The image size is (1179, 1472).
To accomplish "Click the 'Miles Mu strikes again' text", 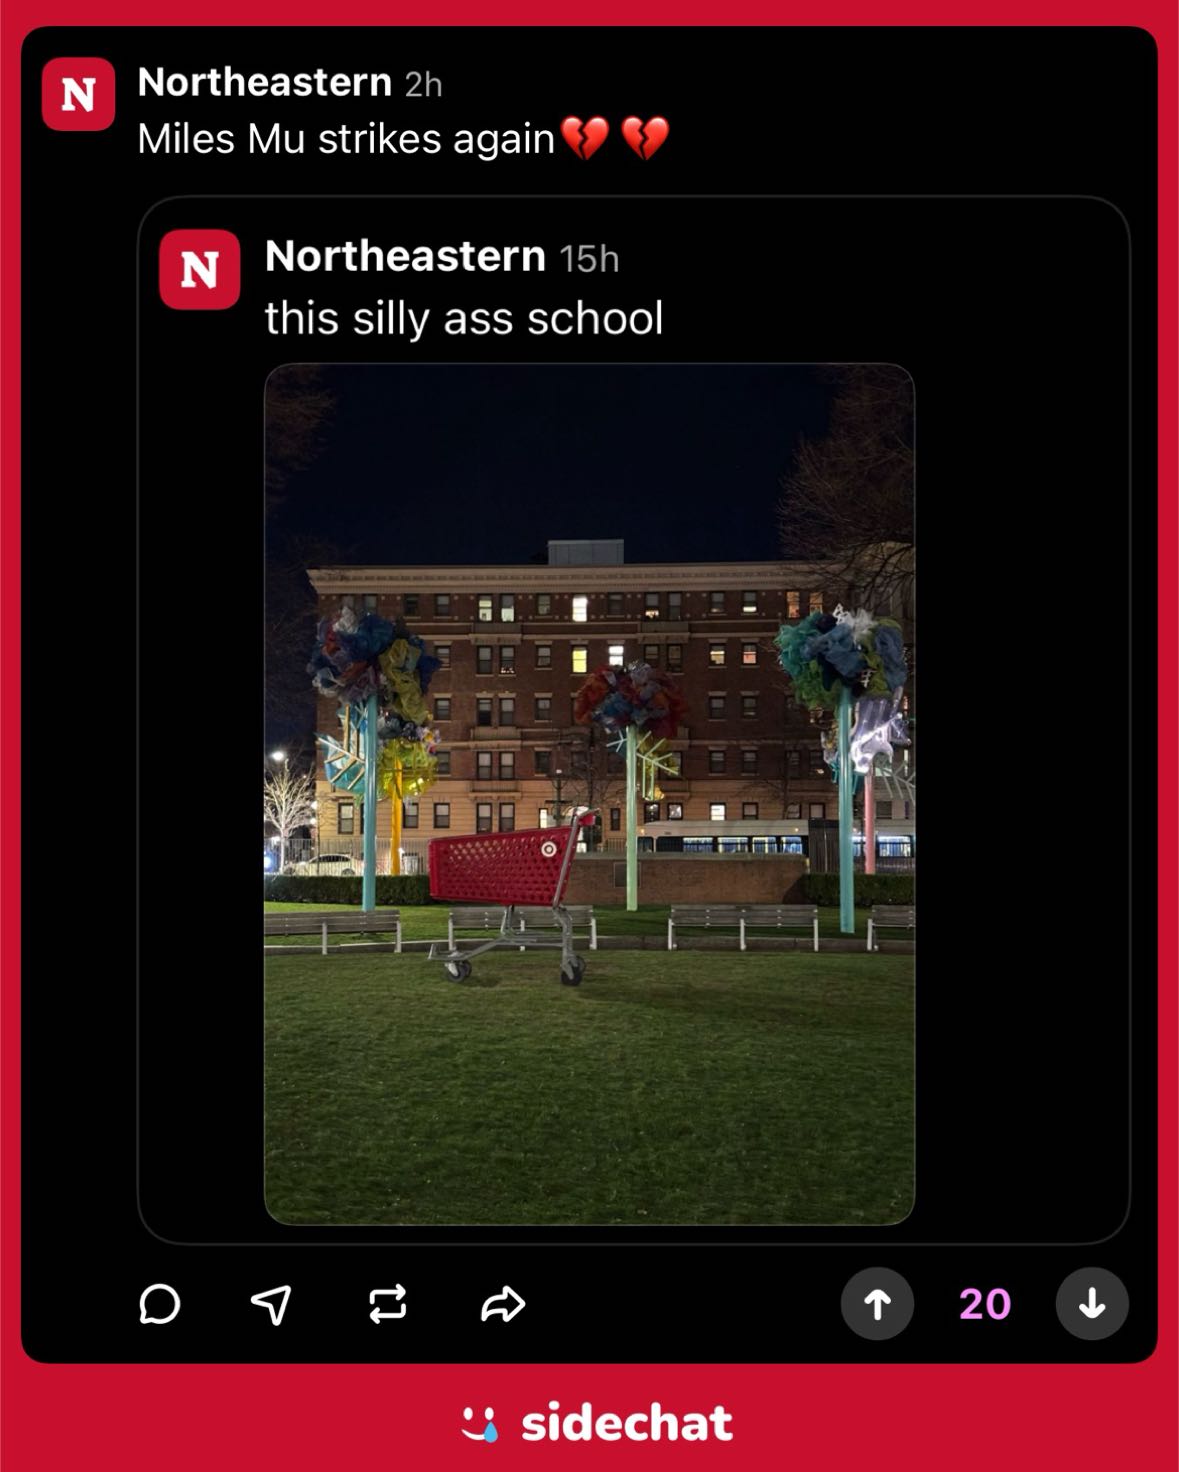I will [346, 139].
